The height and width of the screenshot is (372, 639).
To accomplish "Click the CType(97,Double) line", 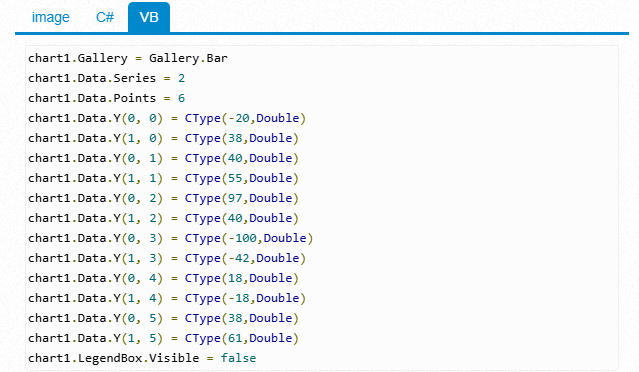I will 163,198.
